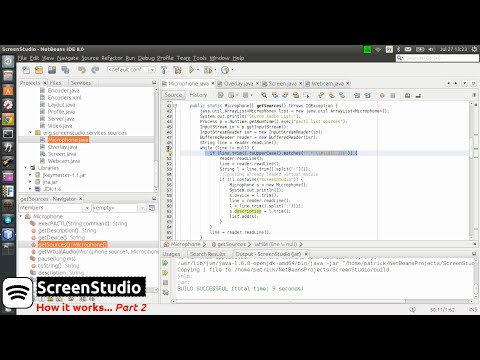480x360 pixels.
Task: Expand the jna.jar library node
Action: tap(30, 182)
